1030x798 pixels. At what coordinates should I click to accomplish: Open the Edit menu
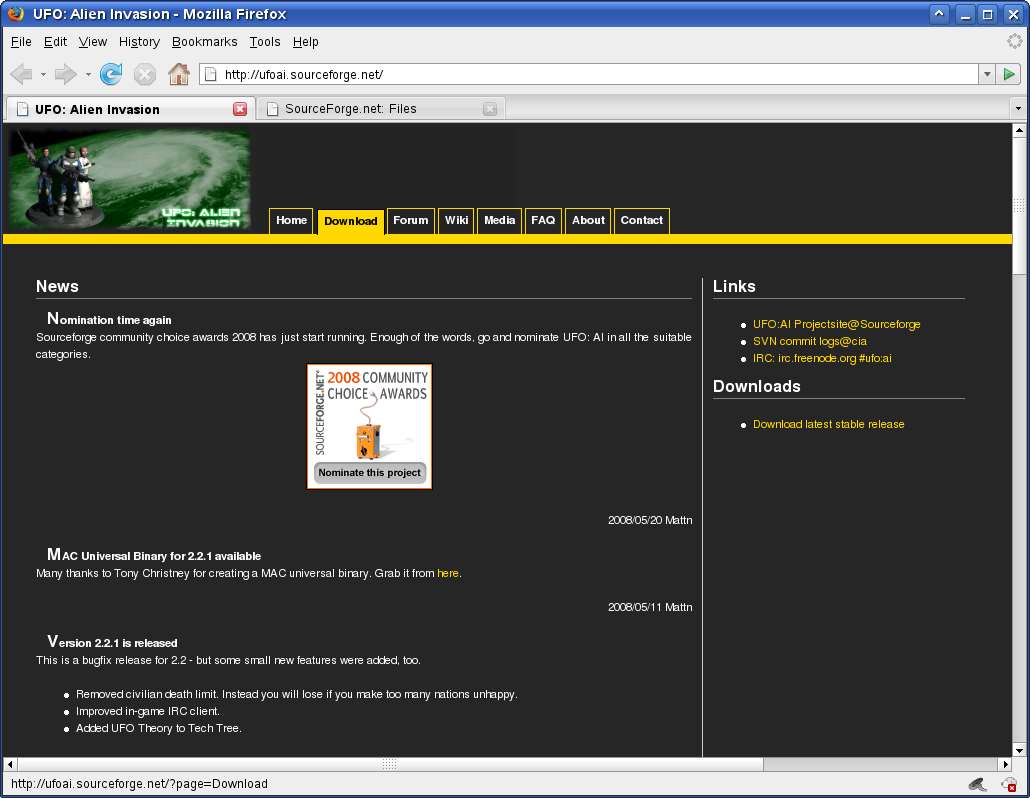pyautogui.click(x=55, y=41)
